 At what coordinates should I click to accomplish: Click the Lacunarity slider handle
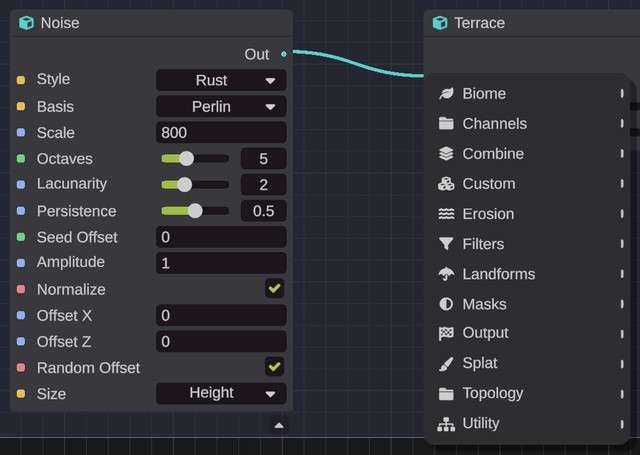(184, 184)
